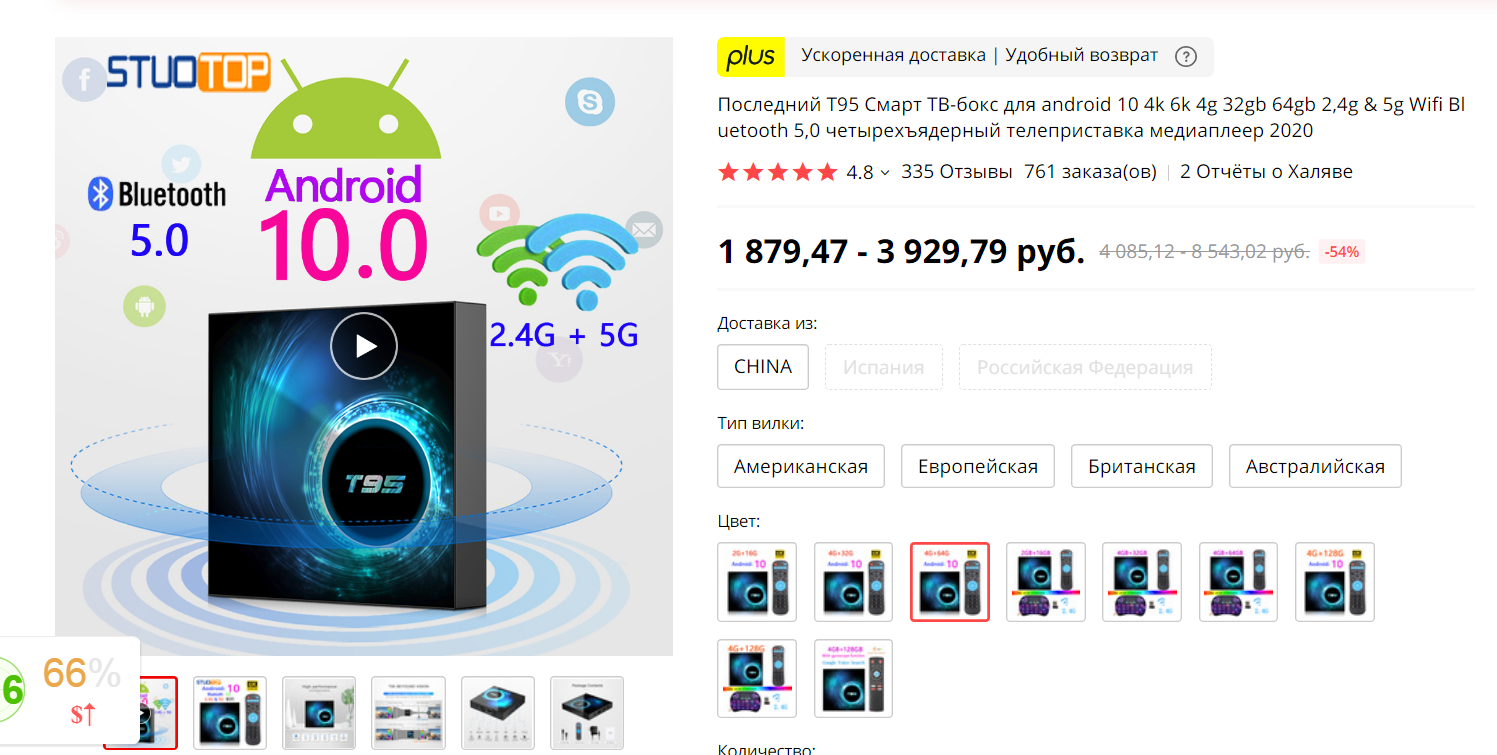This screenshot has height=755, width=1497.
Task: Select the 4G+32G color variant thumbnail
Action: point(853,582)
